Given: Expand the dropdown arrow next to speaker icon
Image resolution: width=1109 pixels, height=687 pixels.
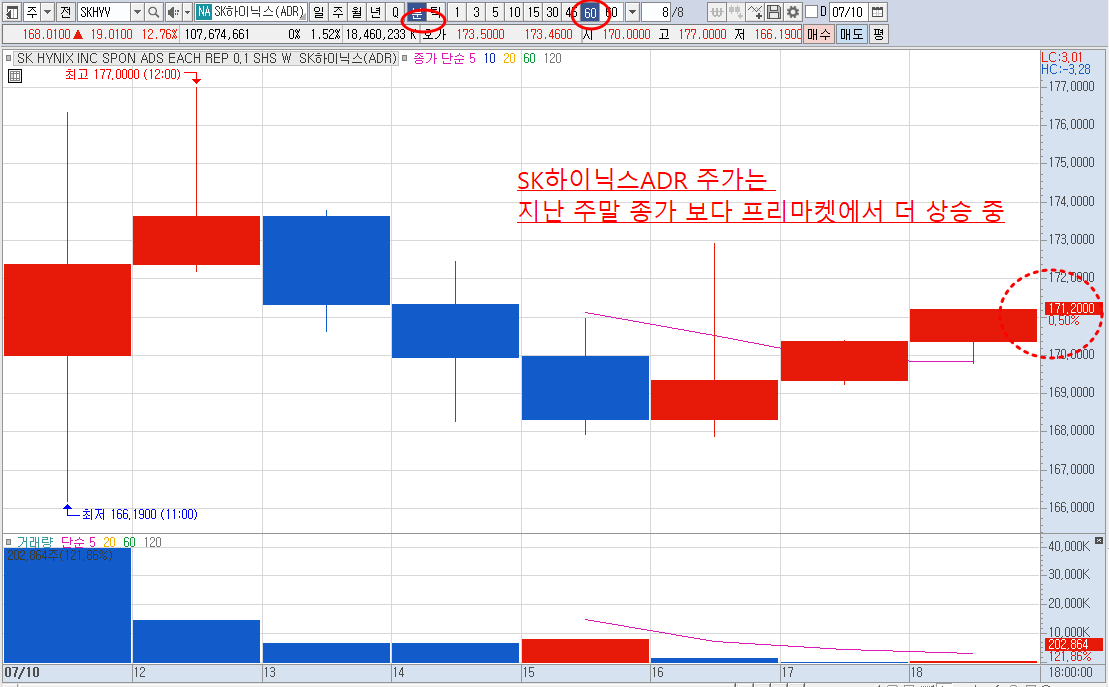Looking at the screenshot, I should click(187, 12).
